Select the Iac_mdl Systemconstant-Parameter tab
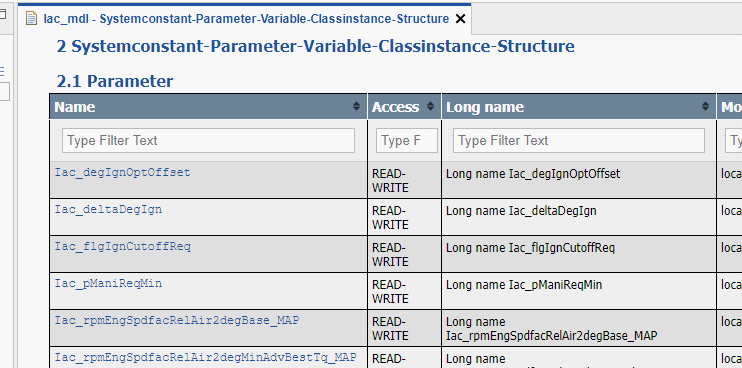The height and width of the screenshot is (368, 742). point(246,19)
